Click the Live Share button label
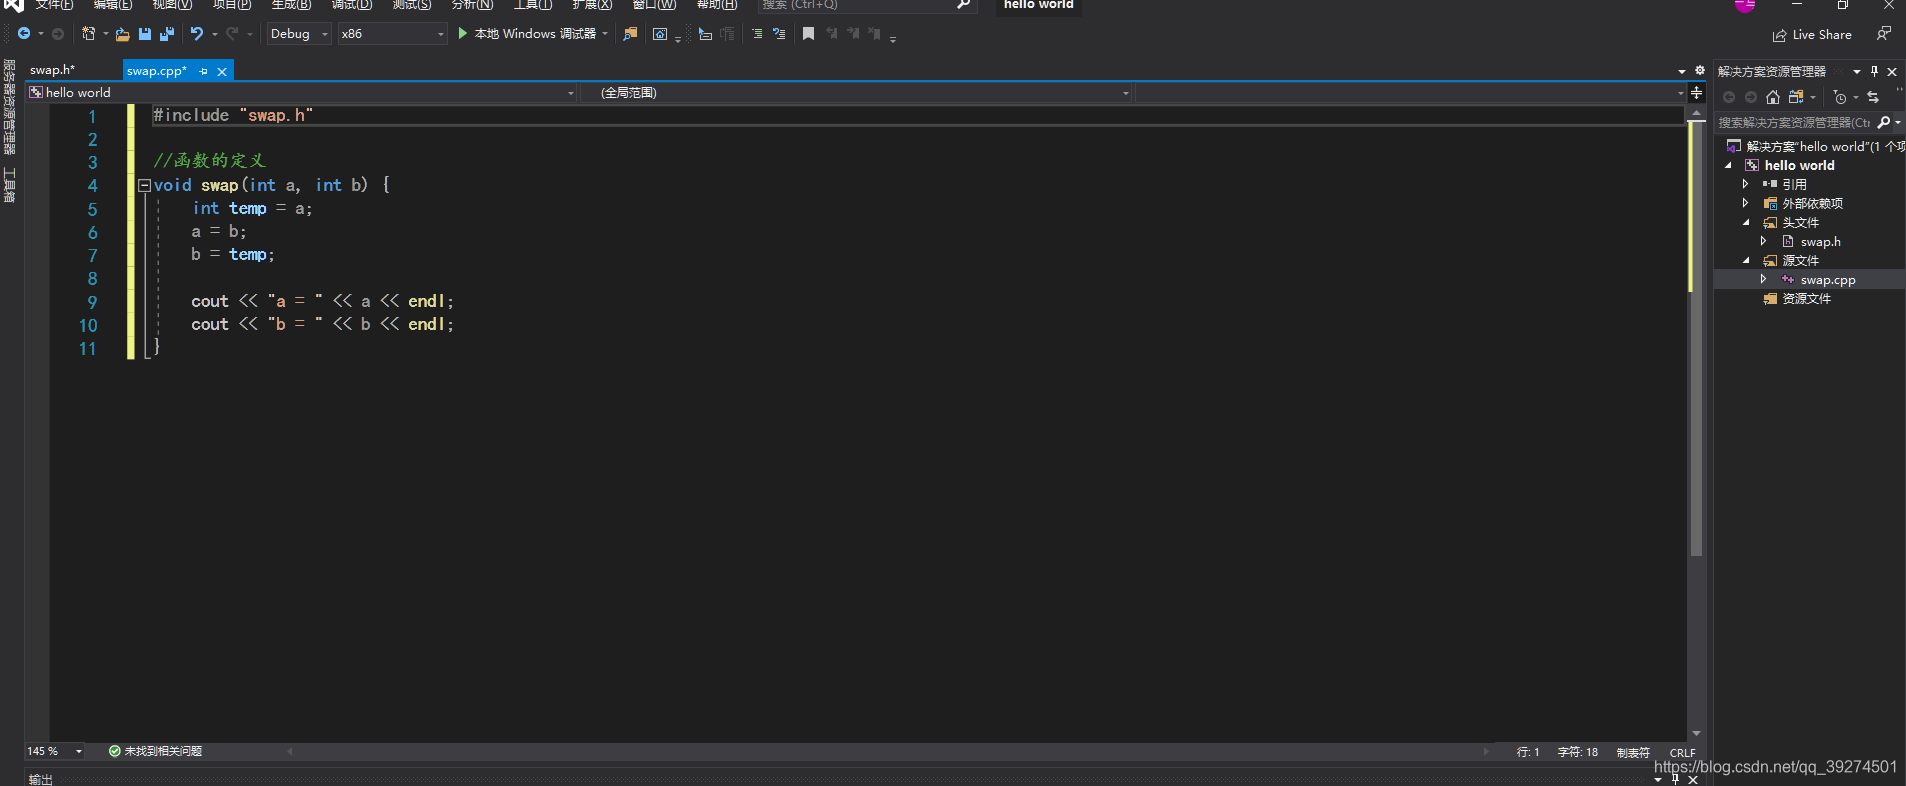The height and width of the screenshot is (786, 1906). point(1822,35)
